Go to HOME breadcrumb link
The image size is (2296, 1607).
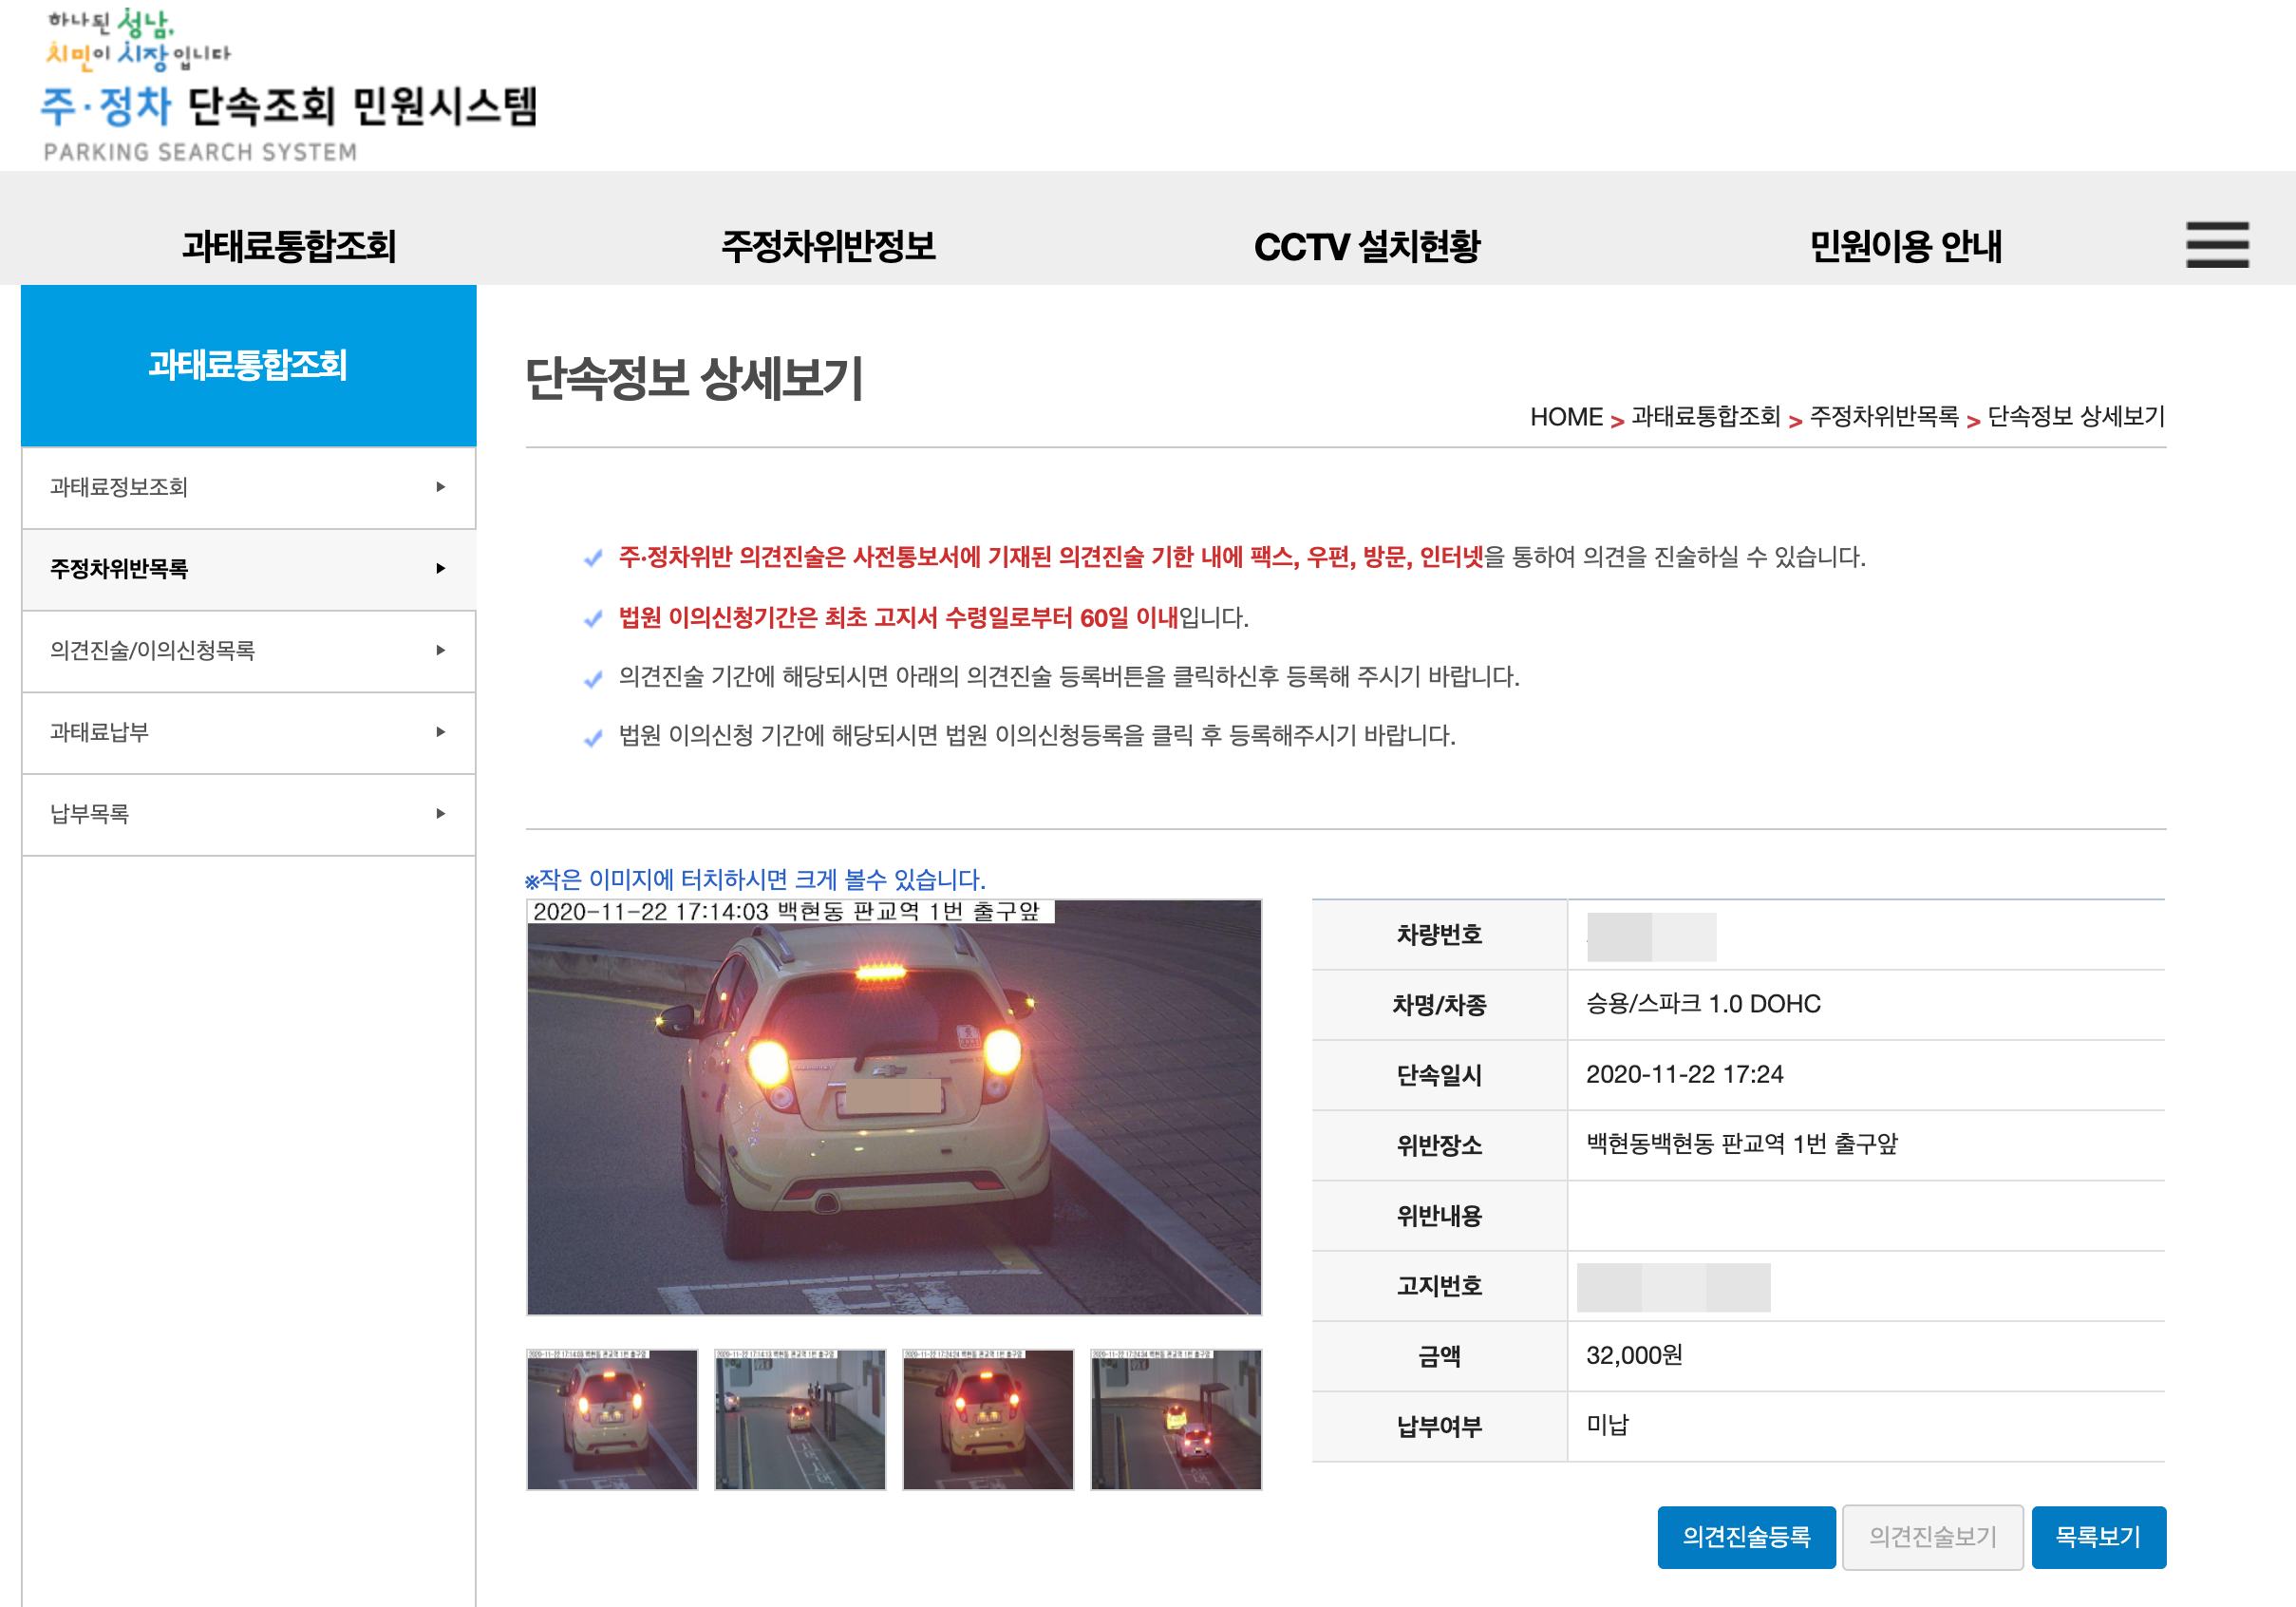tap(1565, 417)
